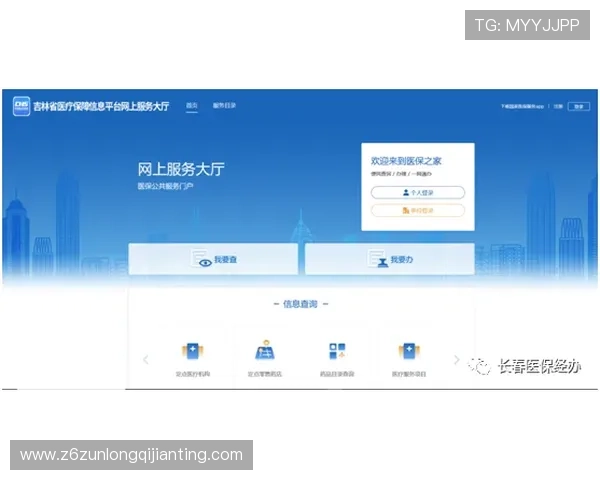Open the 药品目录查询 drug catalog icon
This screenshot has width=600, height=480.
(x=337, y=351)
